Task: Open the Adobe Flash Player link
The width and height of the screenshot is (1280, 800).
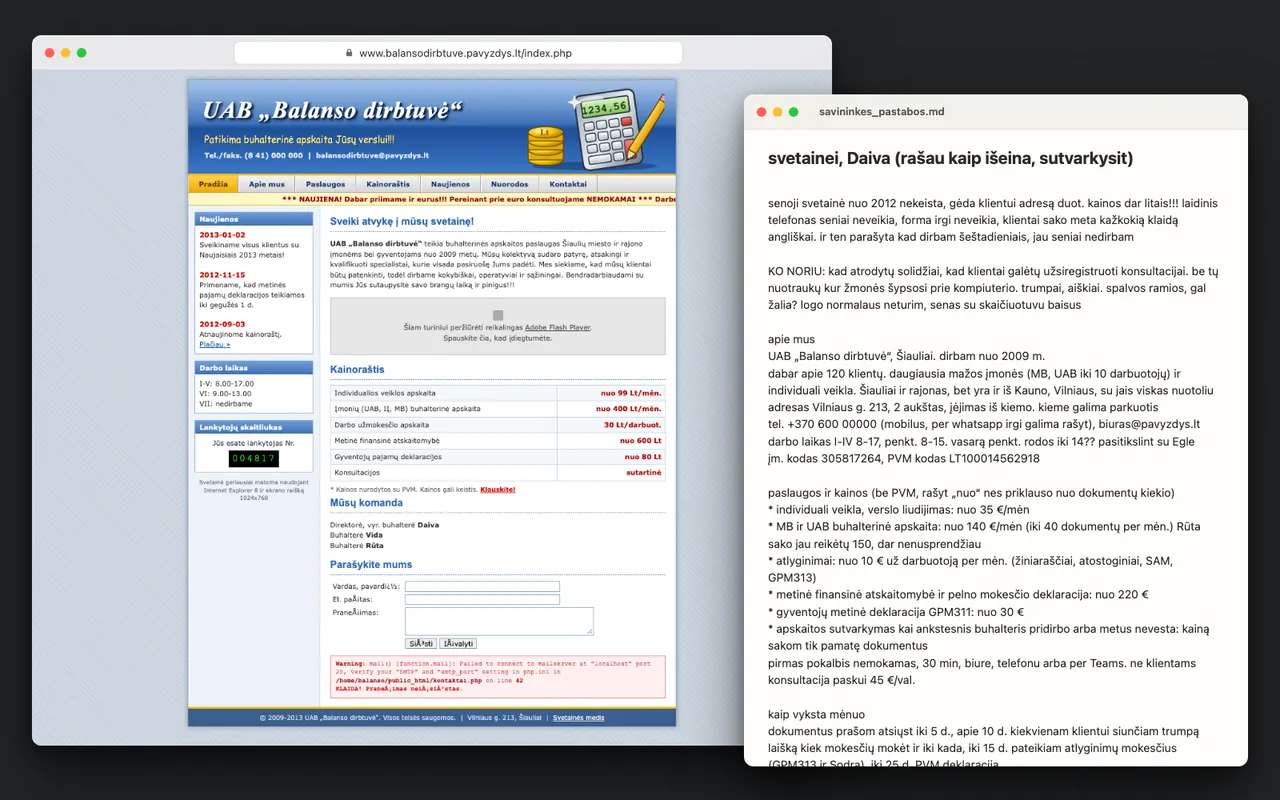Action: coord(558,327)
